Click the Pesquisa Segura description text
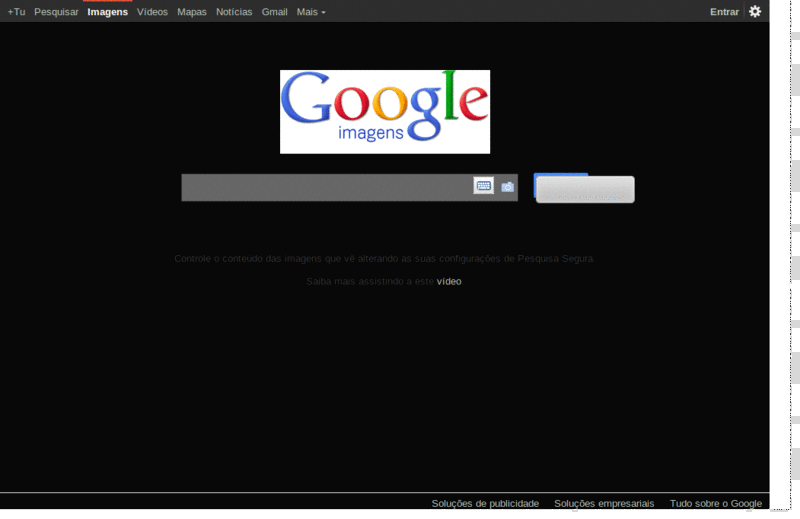Image resolution: width=800 pixels, height=519 pixels. pos(384,259)
